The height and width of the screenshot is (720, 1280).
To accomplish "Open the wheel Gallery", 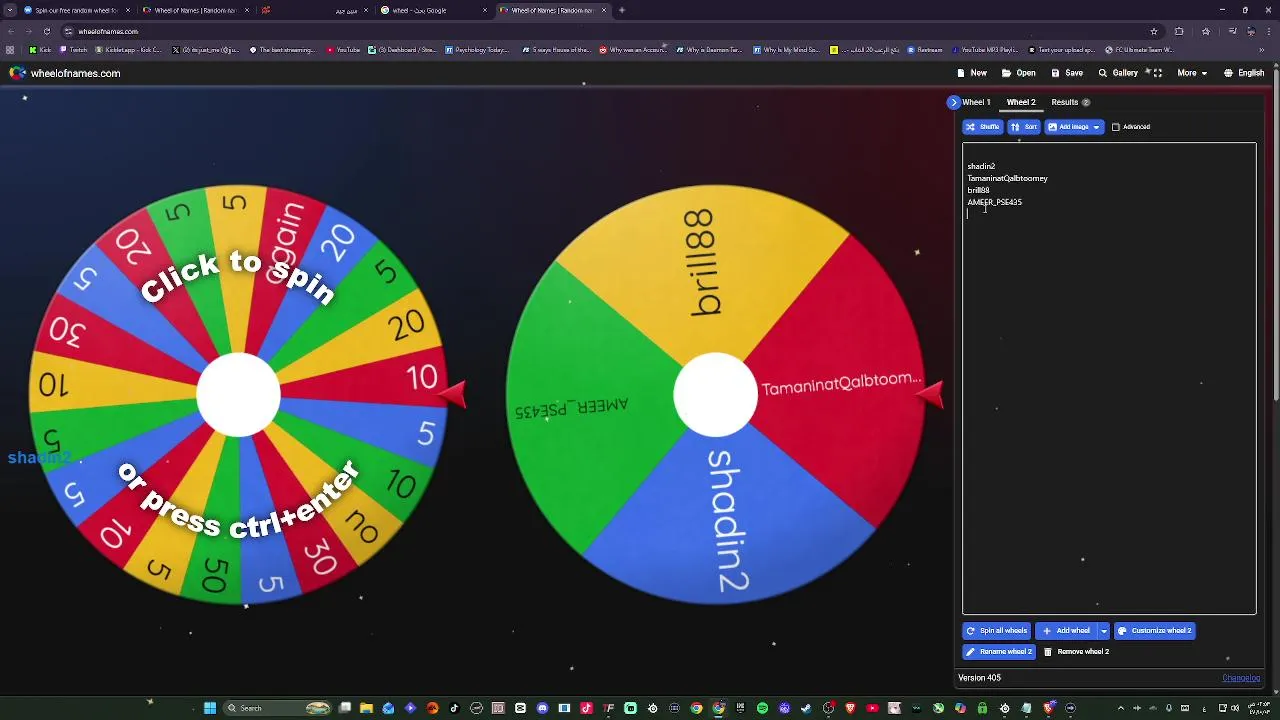I will coord(1118,73).
